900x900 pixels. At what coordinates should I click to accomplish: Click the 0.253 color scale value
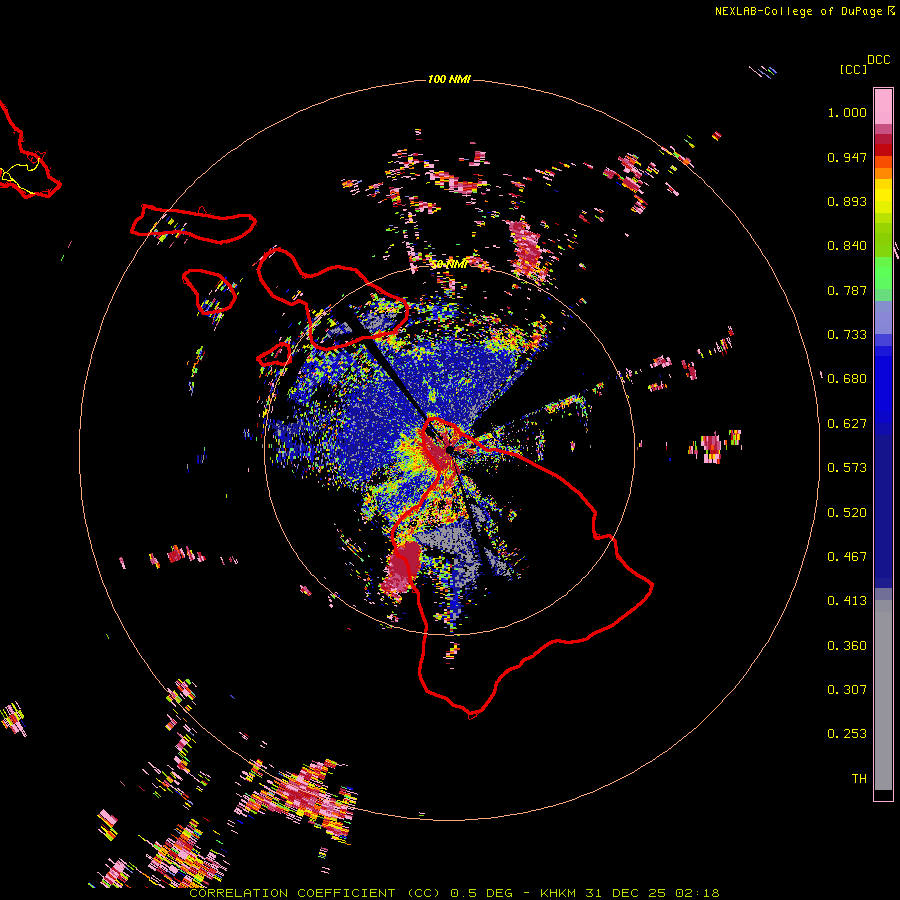tap(847, 734)
